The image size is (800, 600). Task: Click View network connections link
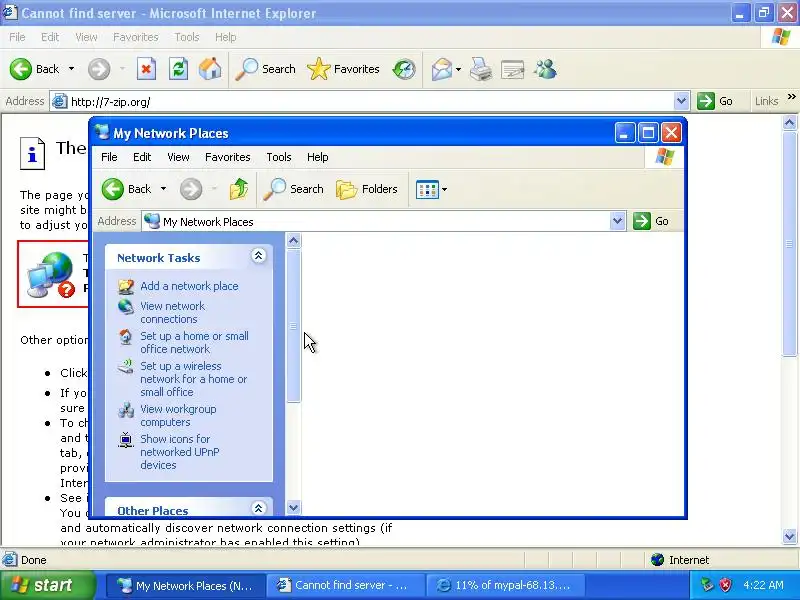pos(172,312)
